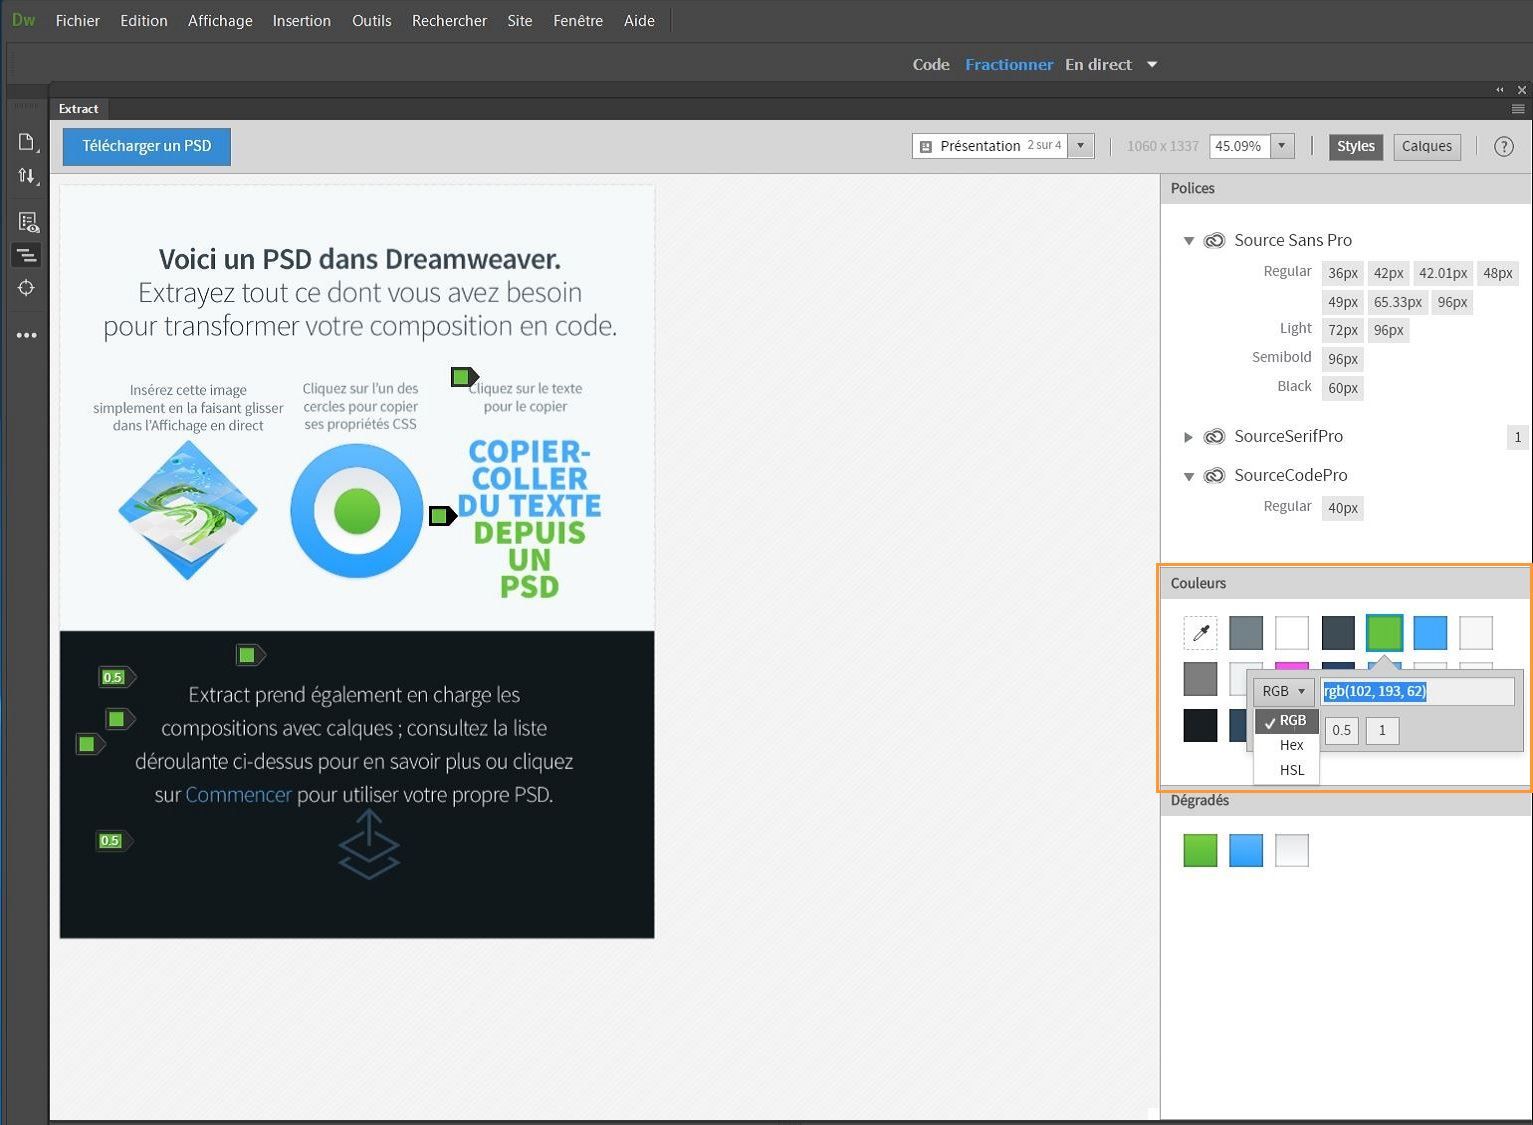1533x1125 pixels.
Task: Open the Insertion menu
Action: [302, 20]
